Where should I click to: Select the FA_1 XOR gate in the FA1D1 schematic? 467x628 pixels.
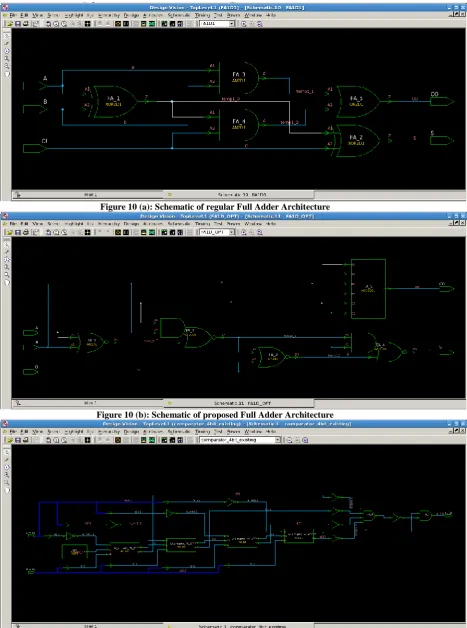pos(115,101)
